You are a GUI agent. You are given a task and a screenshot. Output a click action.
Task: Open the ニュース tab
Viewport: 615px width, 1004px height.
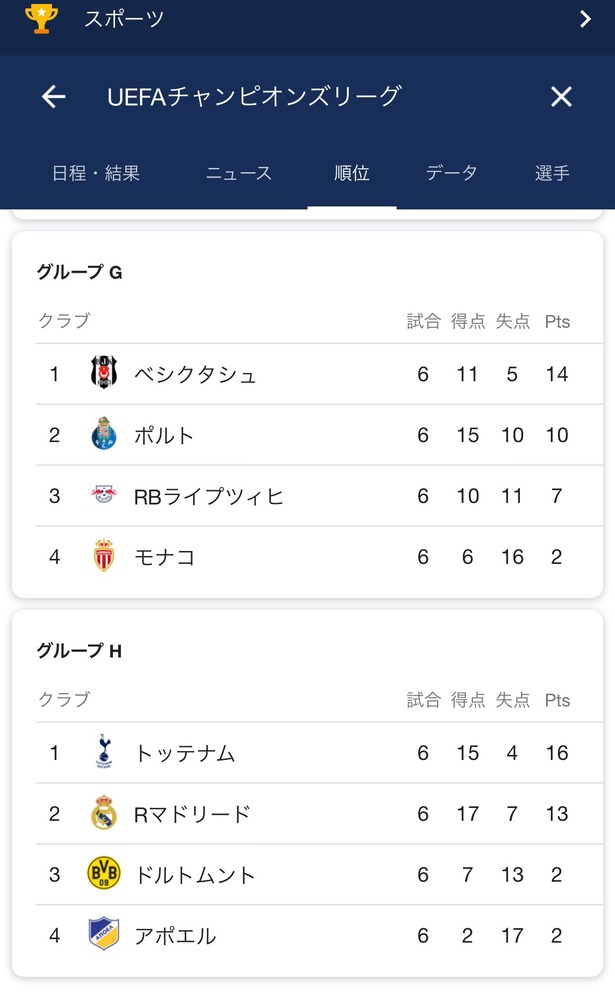pos(238,173)
